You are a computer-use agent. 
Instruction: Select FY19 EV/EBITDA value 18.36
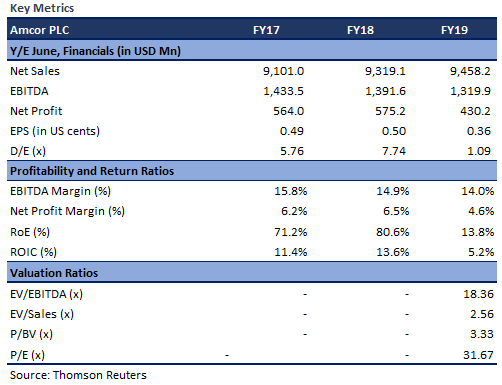[x=478, y=294]
